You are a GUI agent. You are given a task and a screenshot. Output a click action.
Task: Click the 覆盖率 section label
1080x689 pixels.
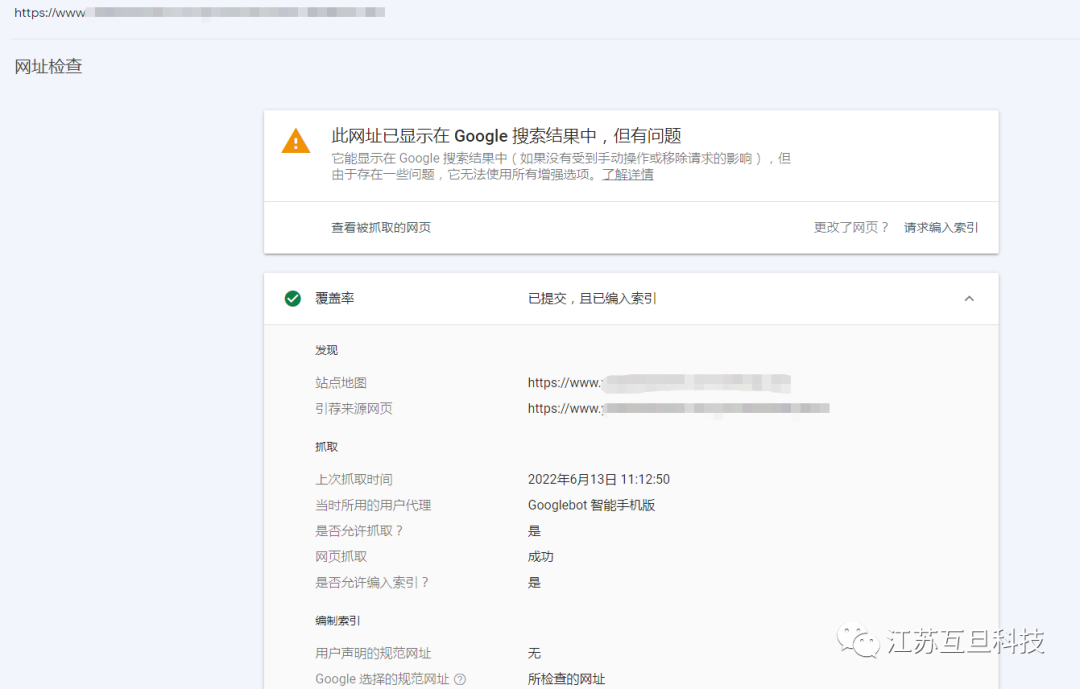pyautogui.click(x=335, y=298)
